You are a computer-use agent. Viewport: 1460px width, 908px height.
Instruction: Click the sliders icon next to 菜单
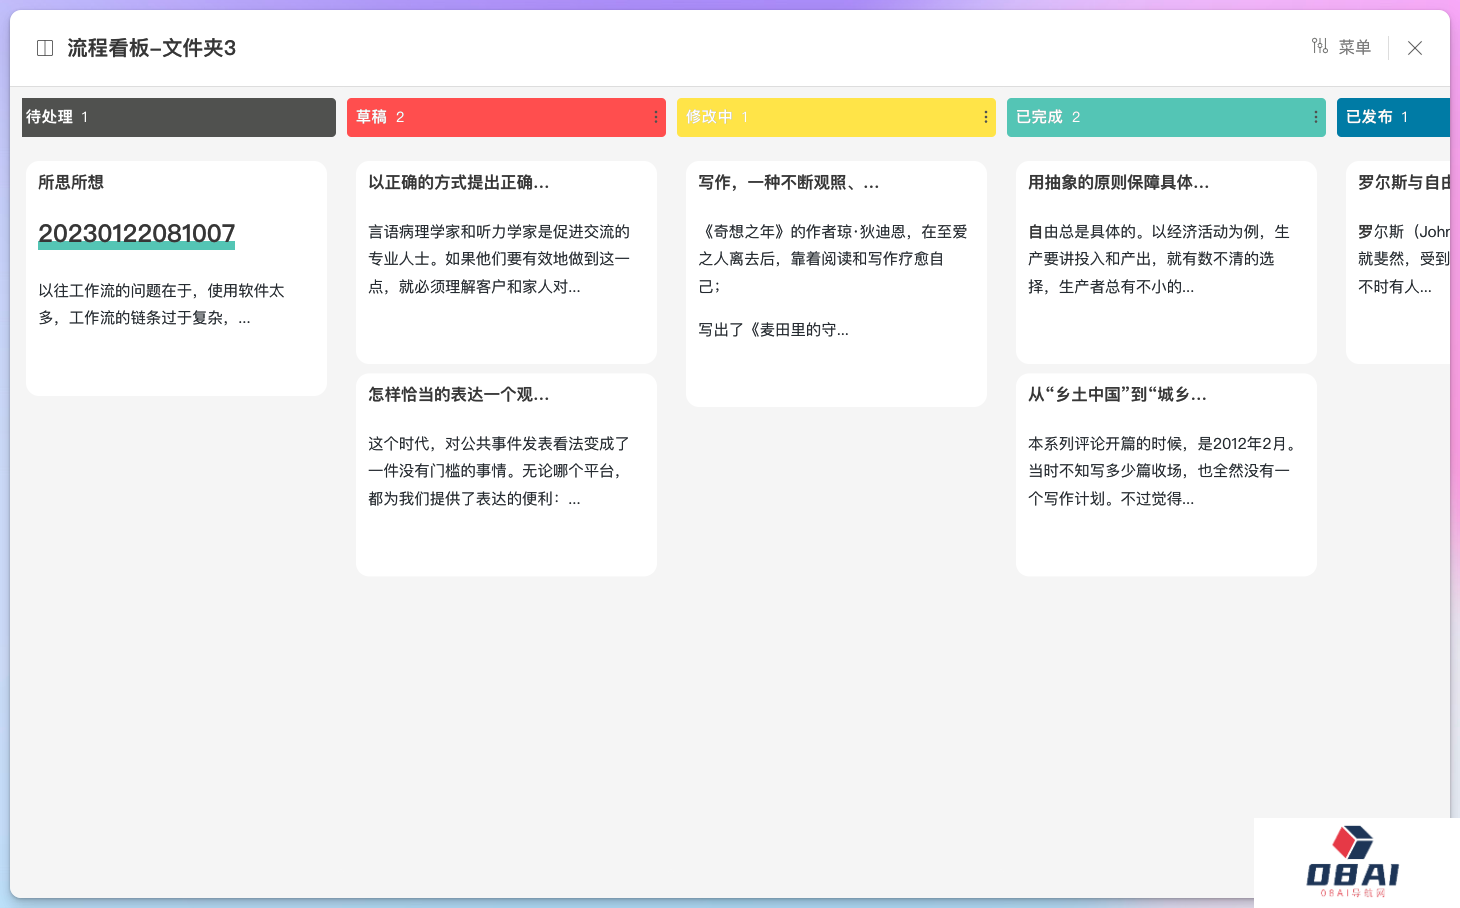point(1320,46)
